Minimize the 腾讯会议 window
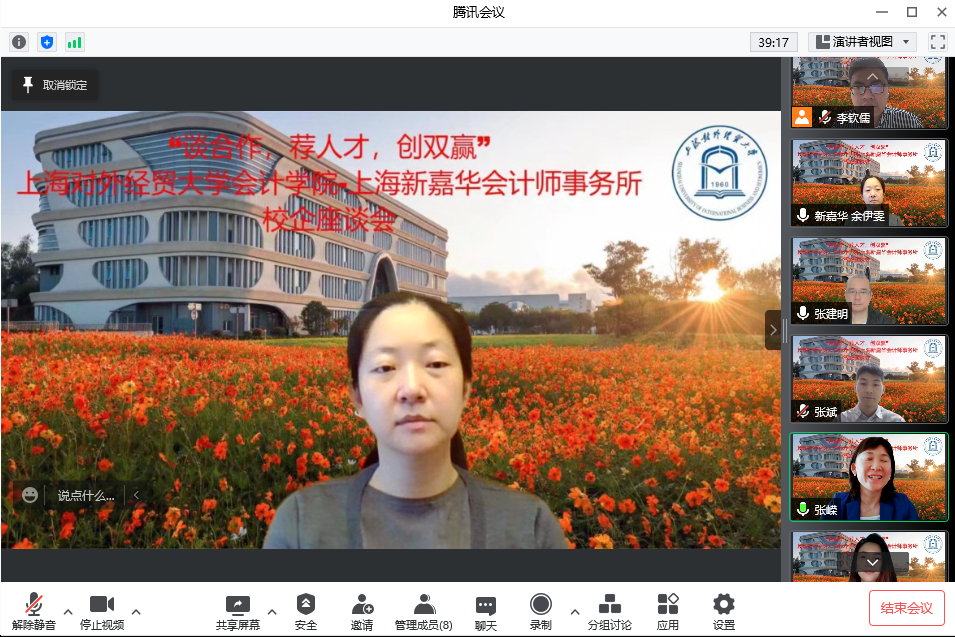955x637 pixels. [882, 12]
